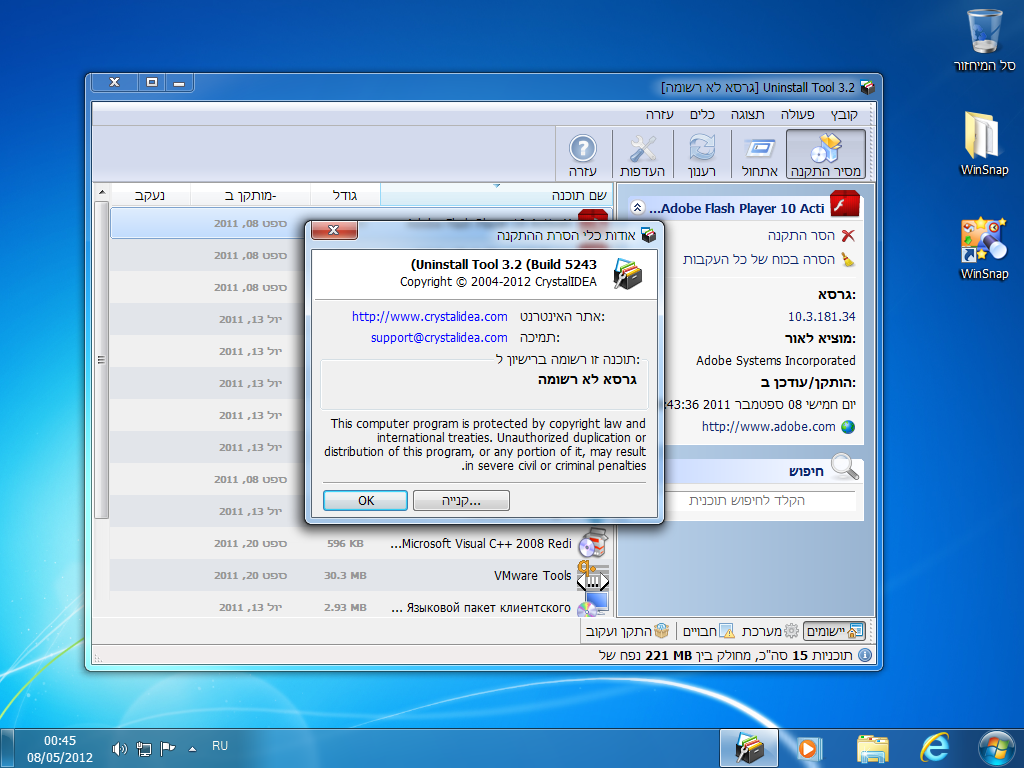Click force removal broom action (הסרה בכוח)
The image size is (1024, 768).
769,259
